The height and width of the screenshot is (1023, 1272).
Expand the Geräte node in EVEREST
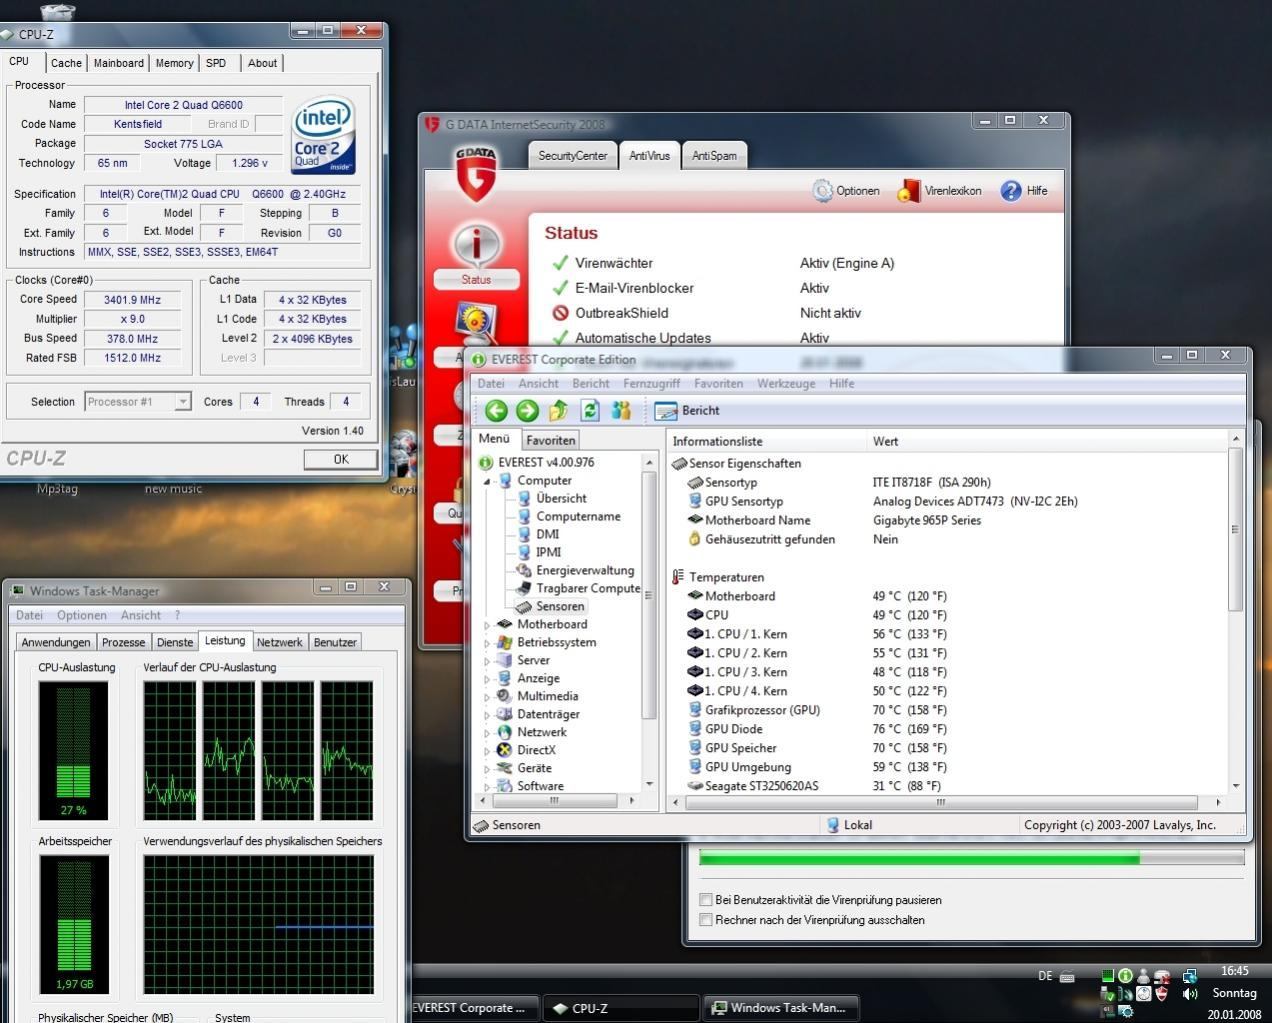click(488, 769)
